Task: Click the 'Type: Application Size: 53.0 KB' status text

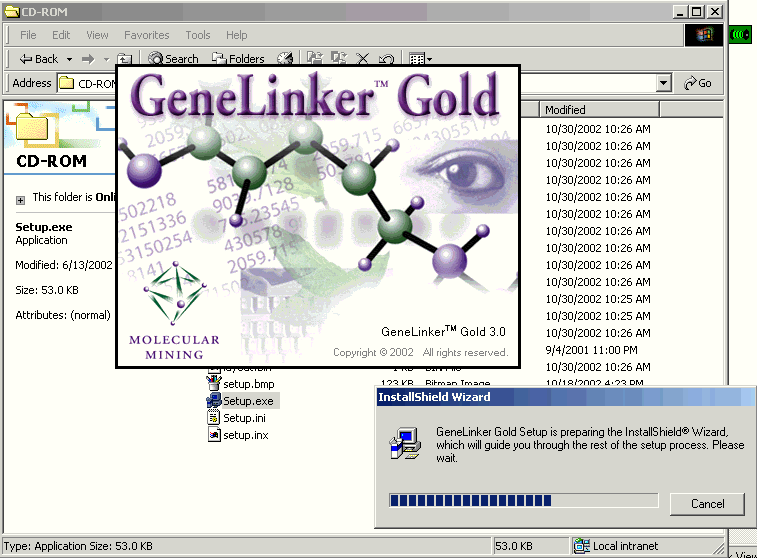Action: tap(78, 546)
